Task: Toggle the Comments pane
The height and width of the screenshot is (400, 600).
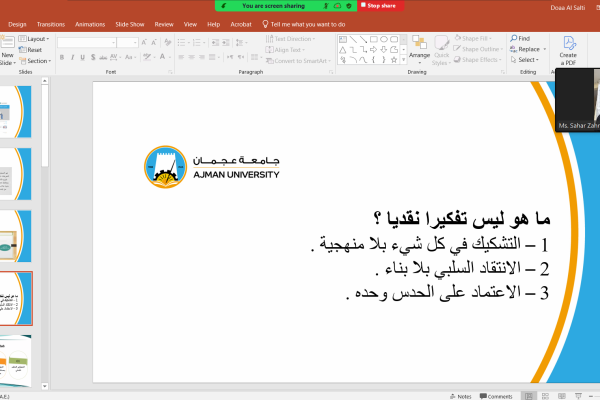Action: (496, 397)
